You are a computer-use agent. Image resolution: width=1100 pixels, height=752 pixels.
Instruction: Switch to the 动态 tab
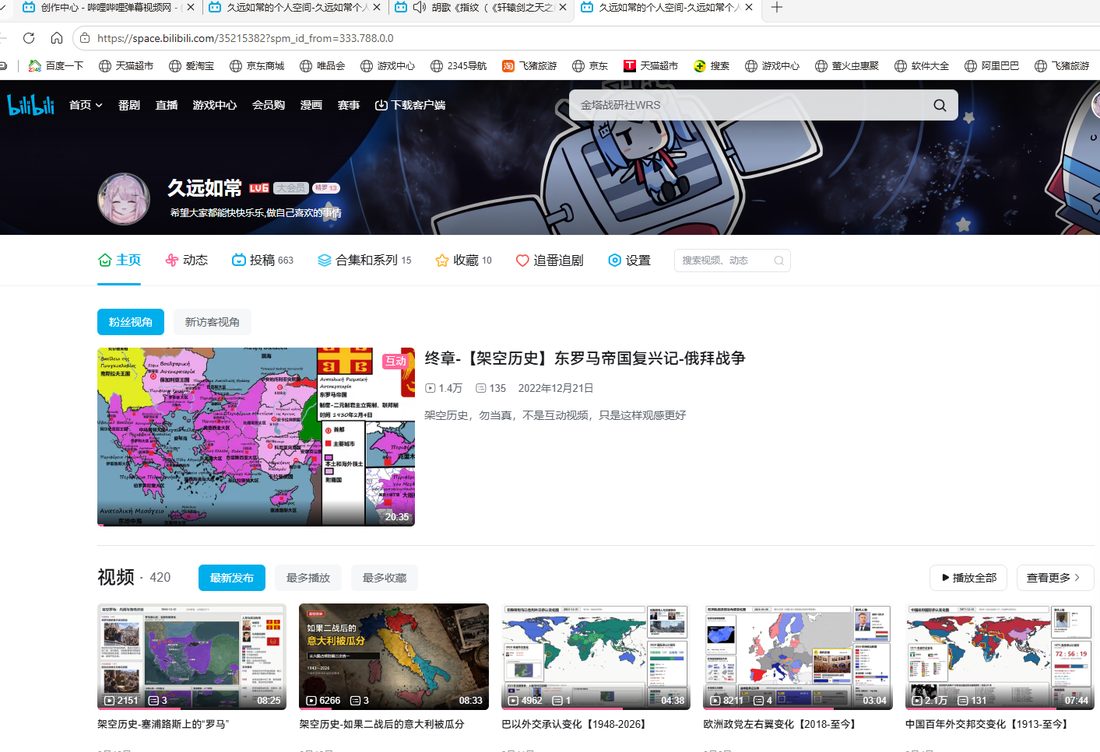(186, 260)
